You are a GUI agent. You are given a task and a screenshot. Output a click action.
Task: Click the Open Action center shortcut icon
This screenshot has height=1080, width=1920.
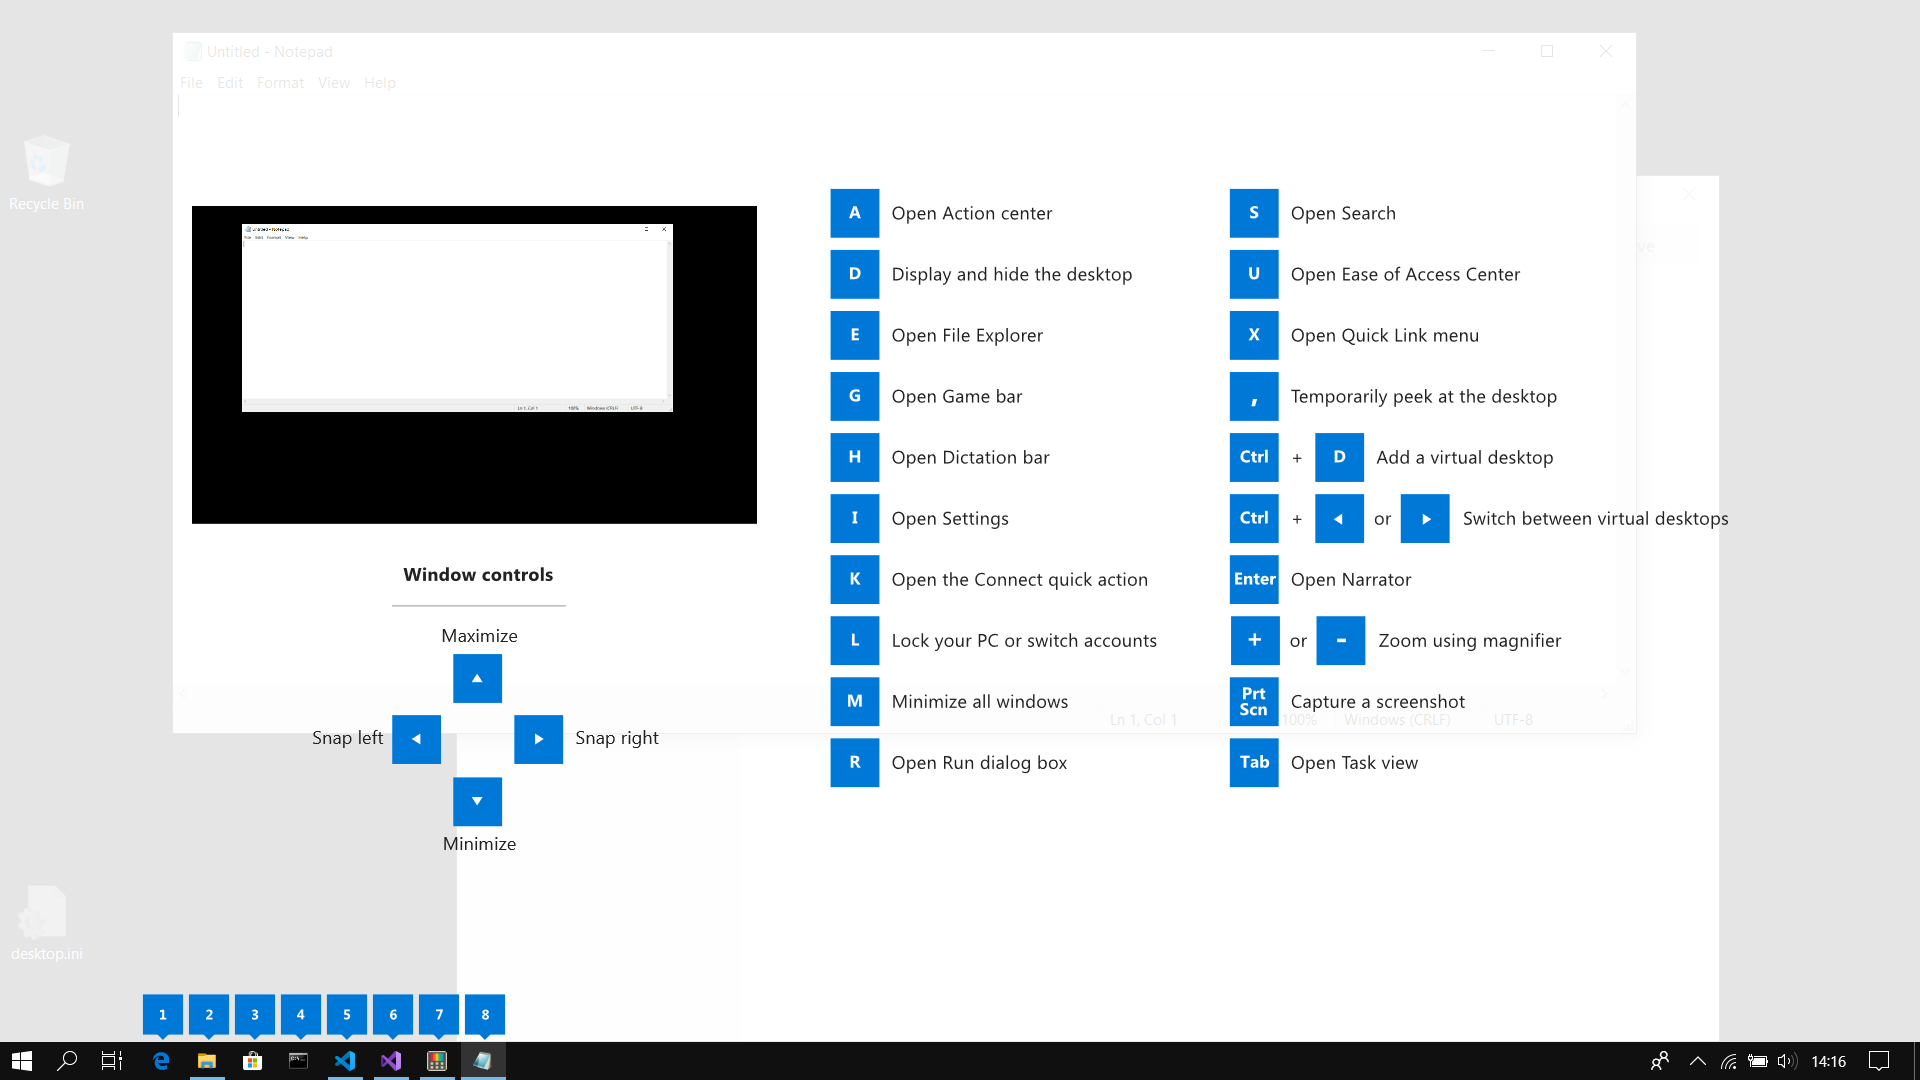(855, 212)
